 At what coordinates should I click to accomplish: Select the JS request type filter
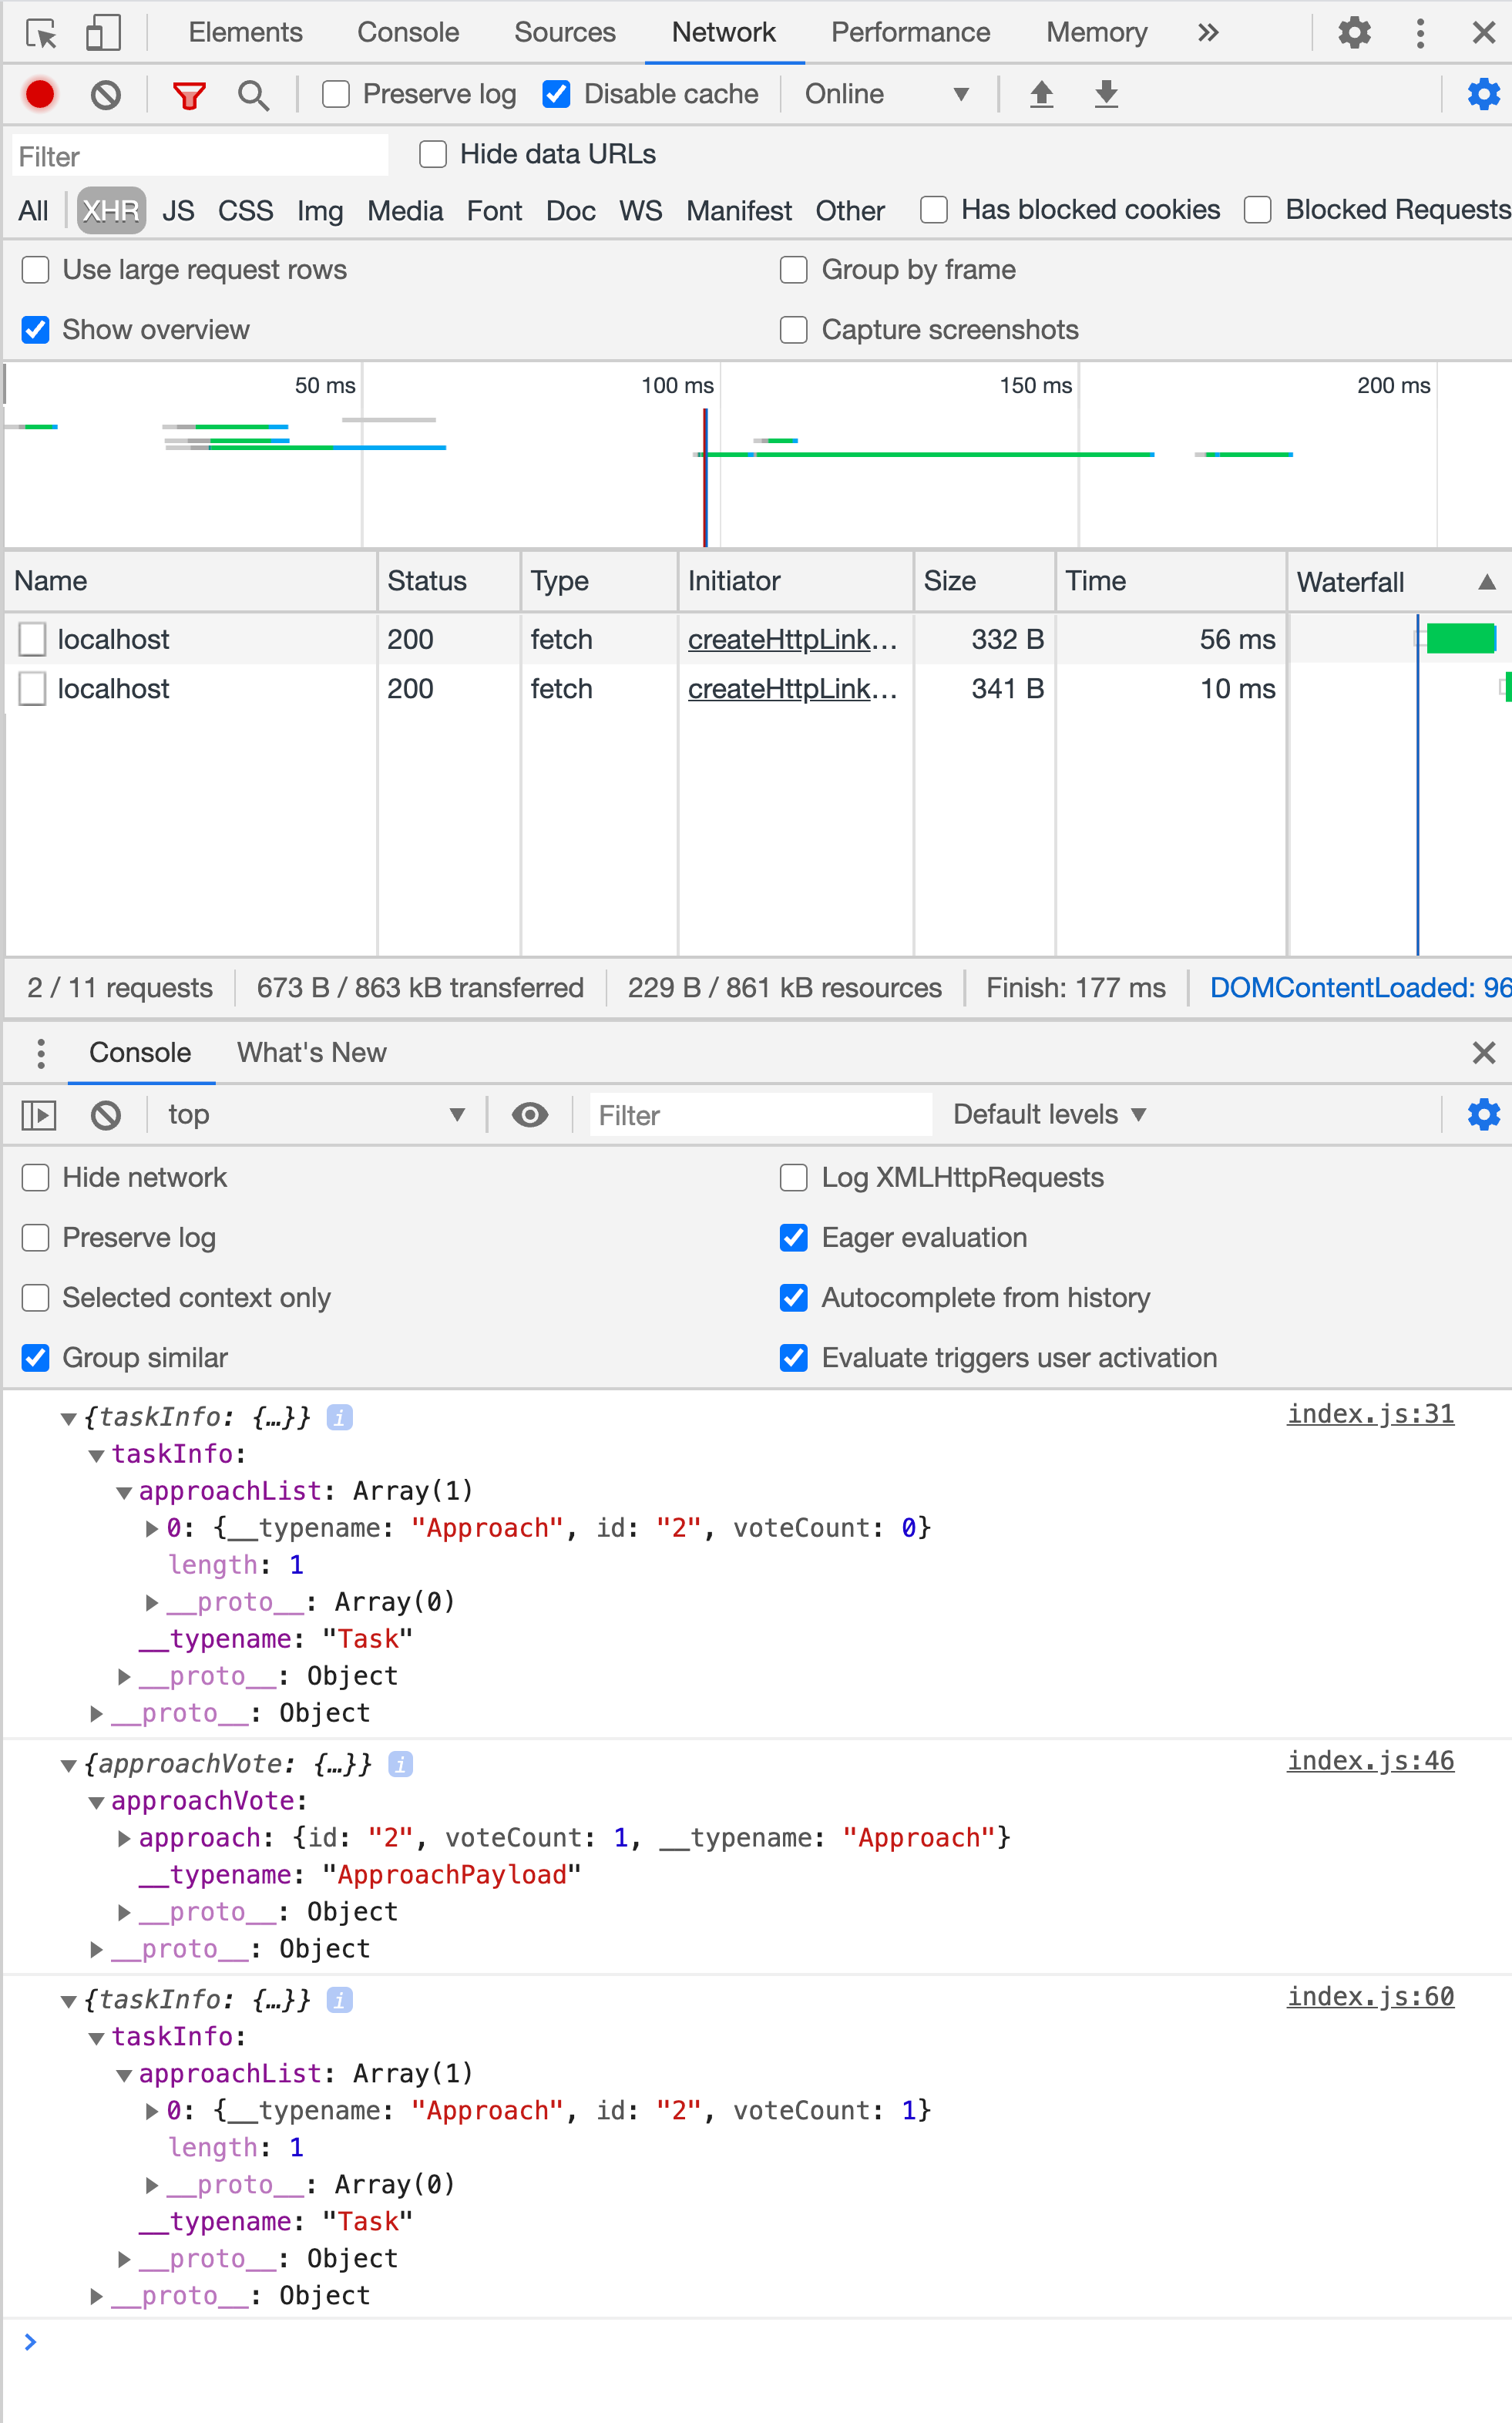(178, 211)
